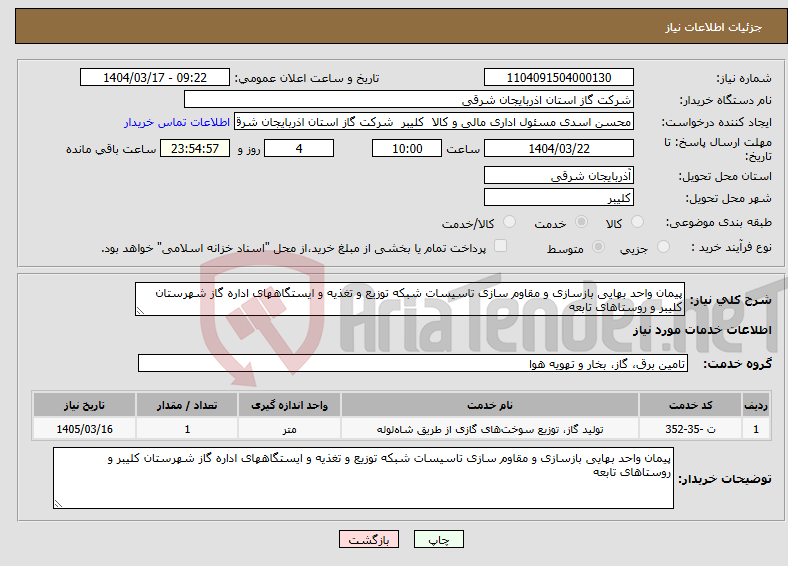Click the delivery province field آذربایجان شرقی
Screen dimensions: 788x566
[558, 175]
